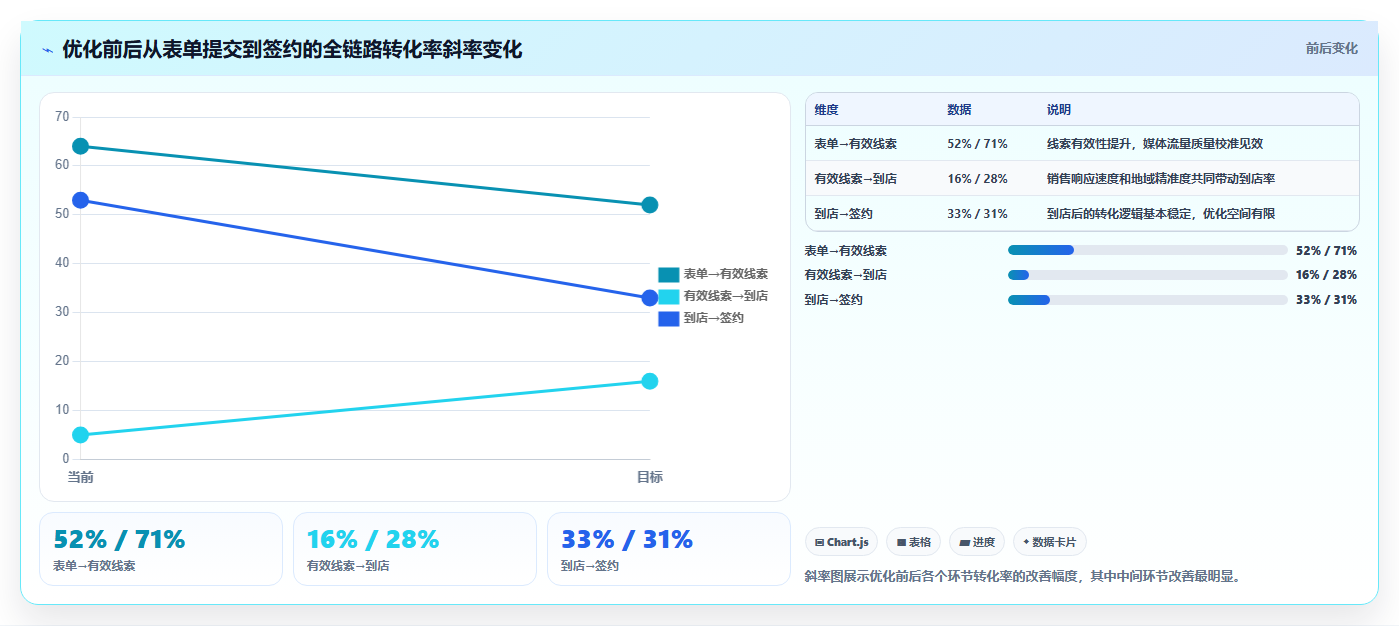This screenshot has height=626, width=1399.
Task: Click the 当前 x-axis label
Action: (x=81, y=477)
